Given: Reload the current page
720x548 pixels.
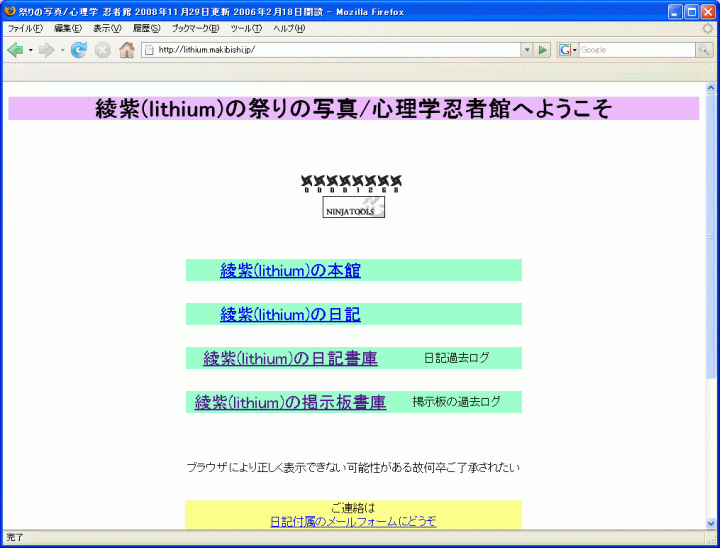Looking at the screenshot, I should pos(78,50).
